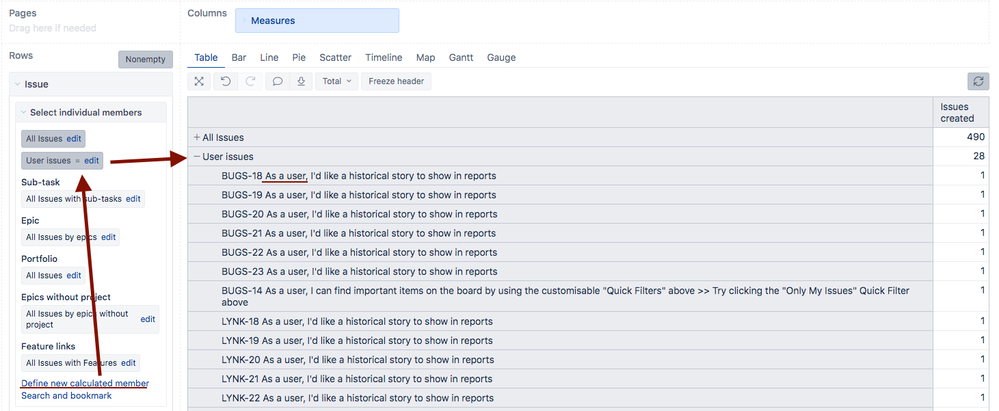Click the comment bubble icon
The width and height of the screenshot is (999, 411).
pos(277,82)
